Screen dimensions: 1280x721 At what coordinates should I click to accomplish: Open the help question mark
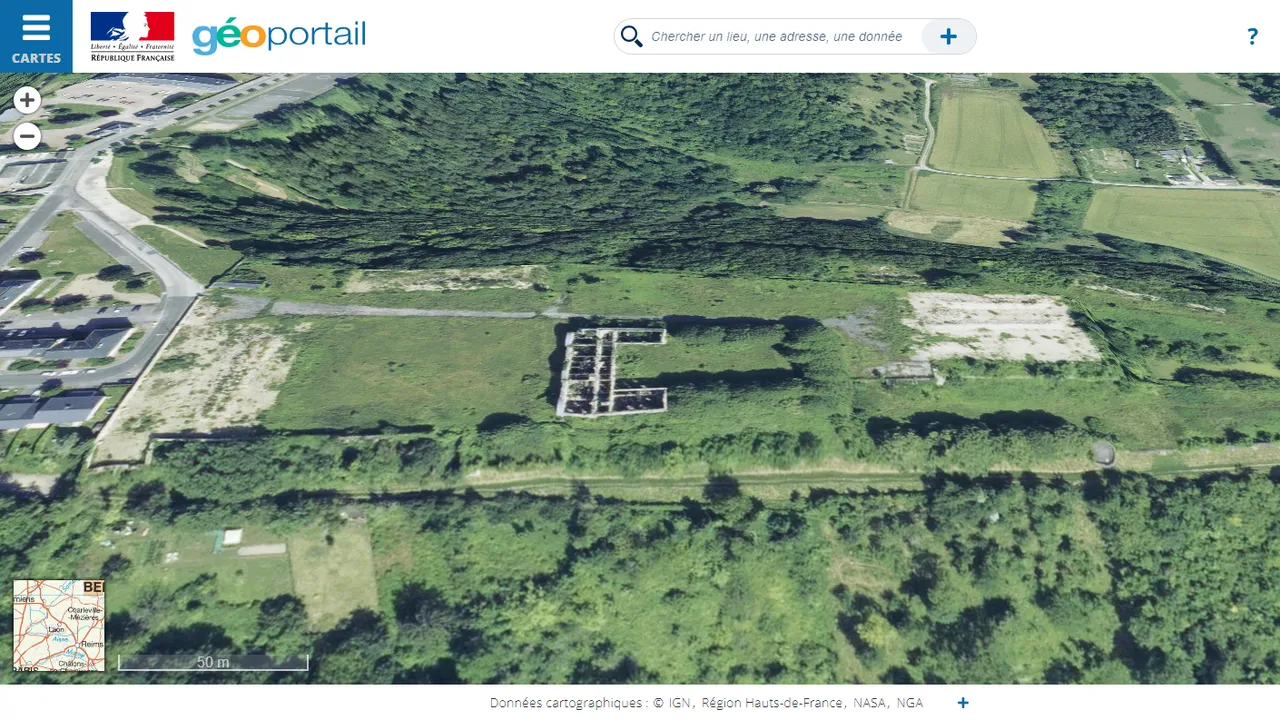click(1252, 37)
